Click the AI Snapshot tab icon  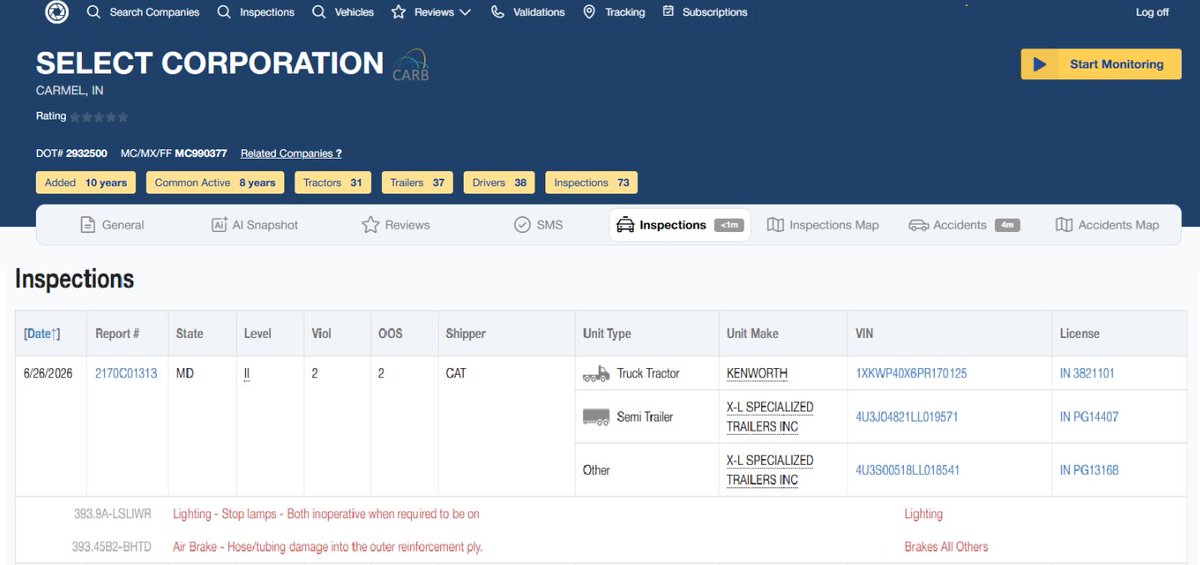click(x=219, y=225)
